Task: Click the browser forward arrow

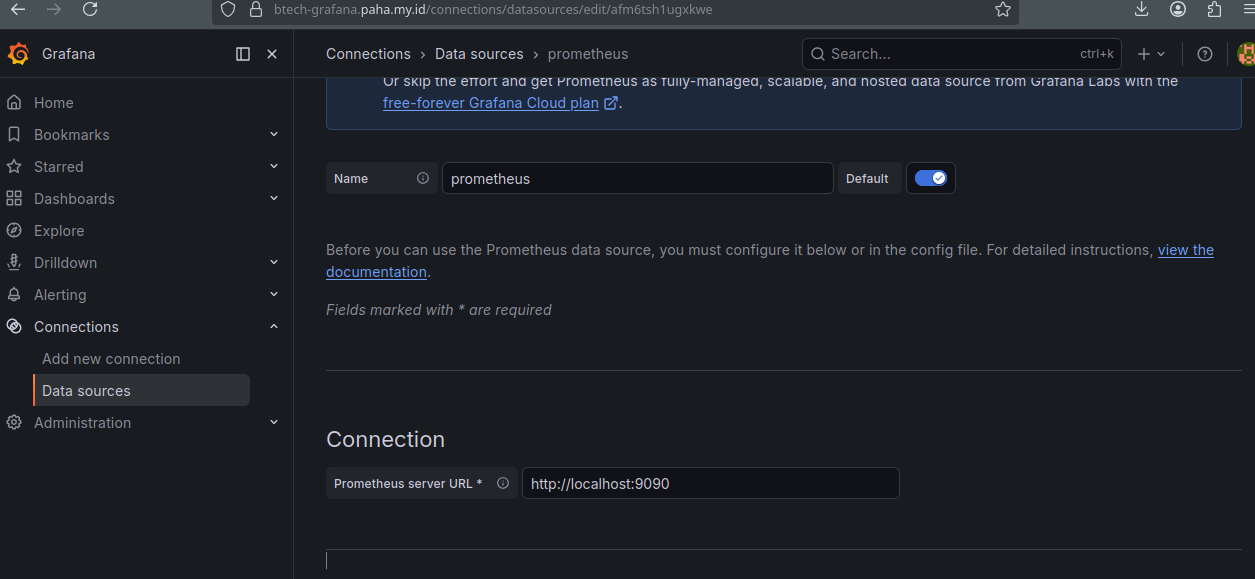Action: (x=54, y=9)
